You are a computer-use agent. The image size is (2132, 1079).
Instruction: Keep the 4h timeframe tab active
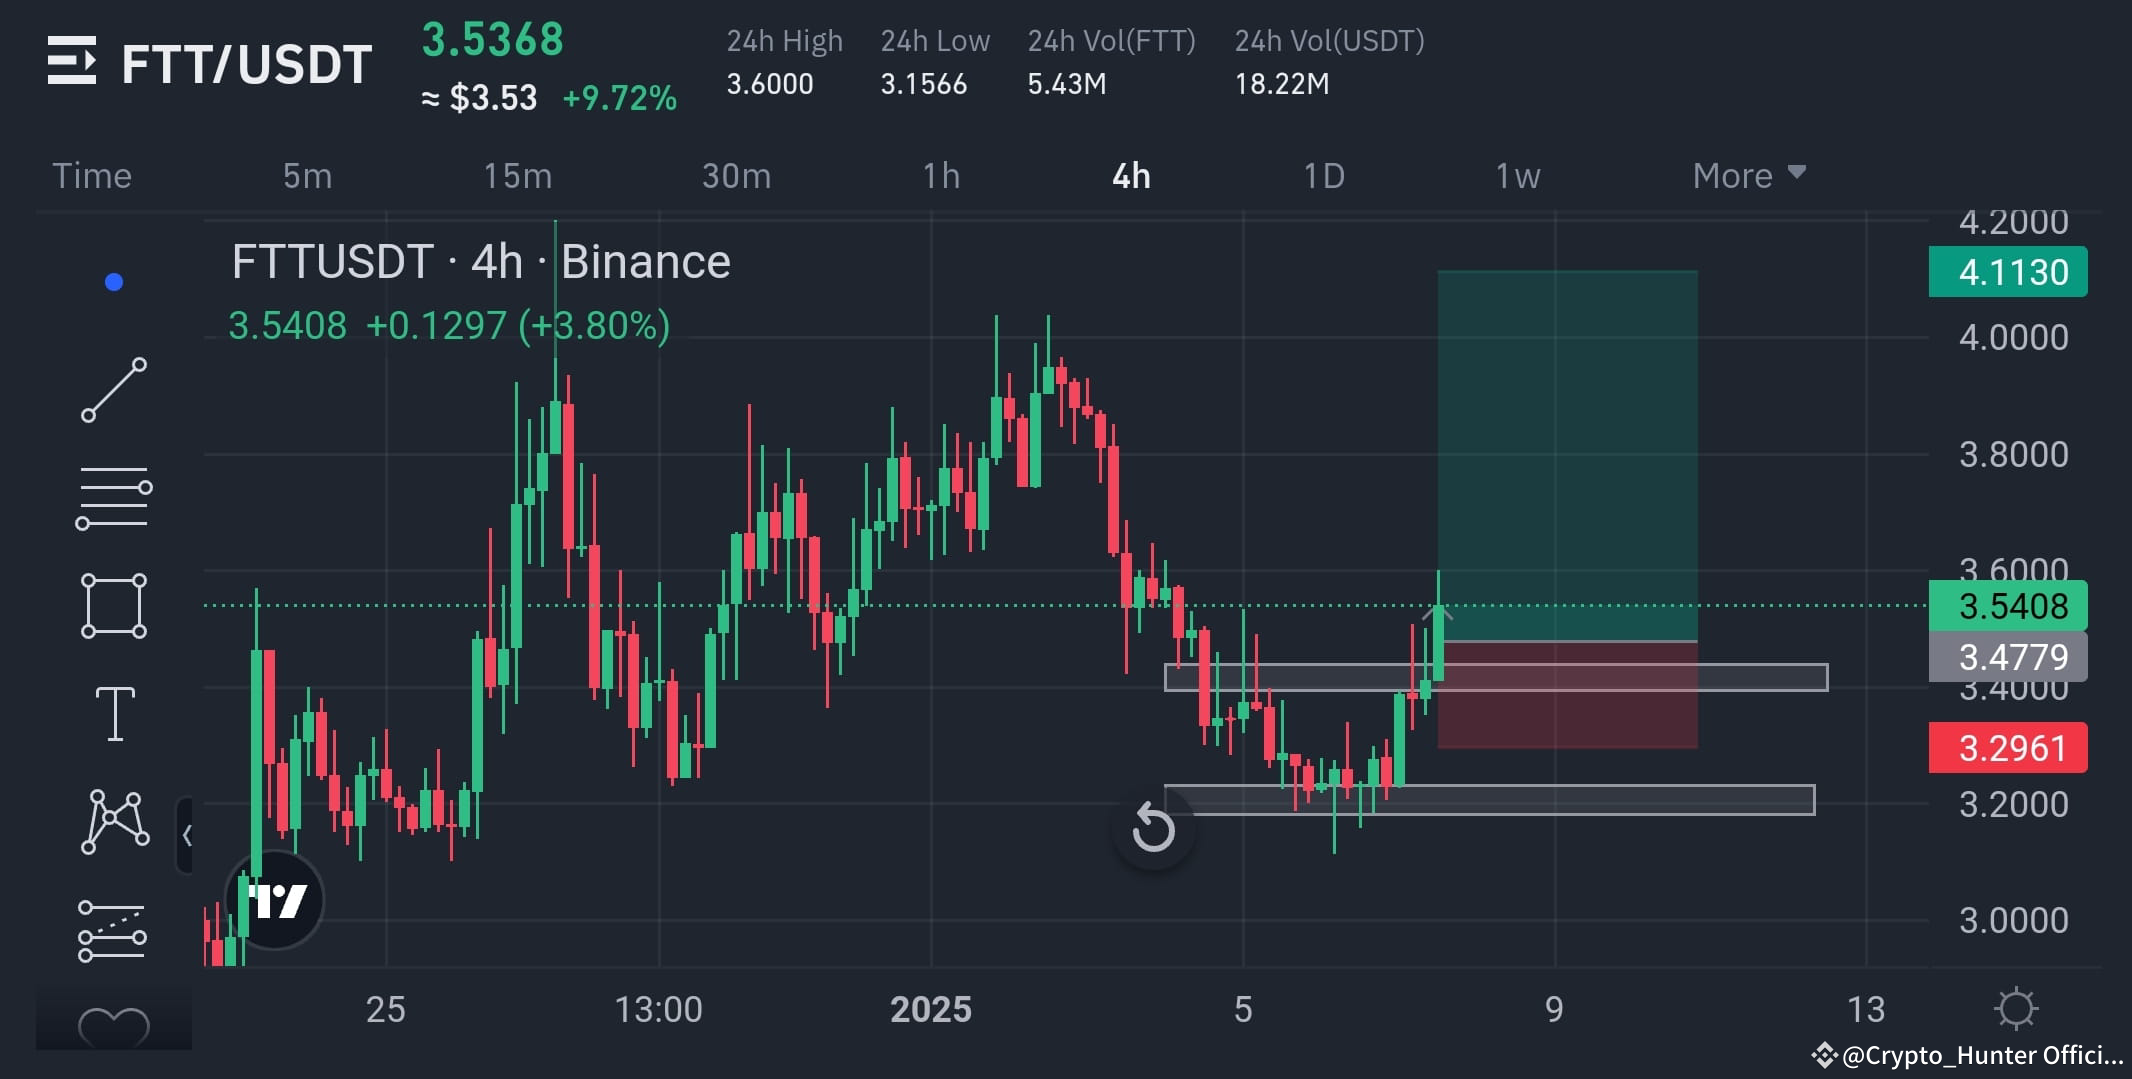point(1131,175)
